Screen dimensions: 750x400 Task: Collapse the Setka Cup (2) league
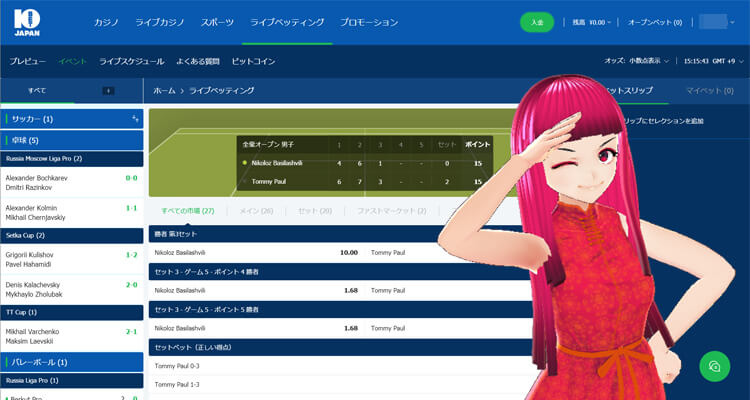pos(72,235)
